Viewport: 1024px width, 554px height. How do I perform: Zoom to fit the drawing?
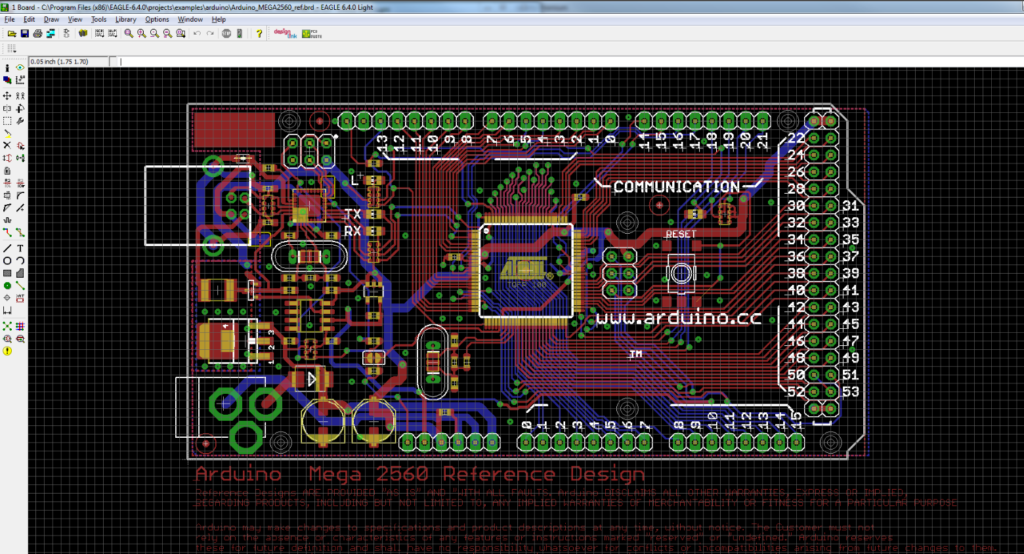[129, 33]
